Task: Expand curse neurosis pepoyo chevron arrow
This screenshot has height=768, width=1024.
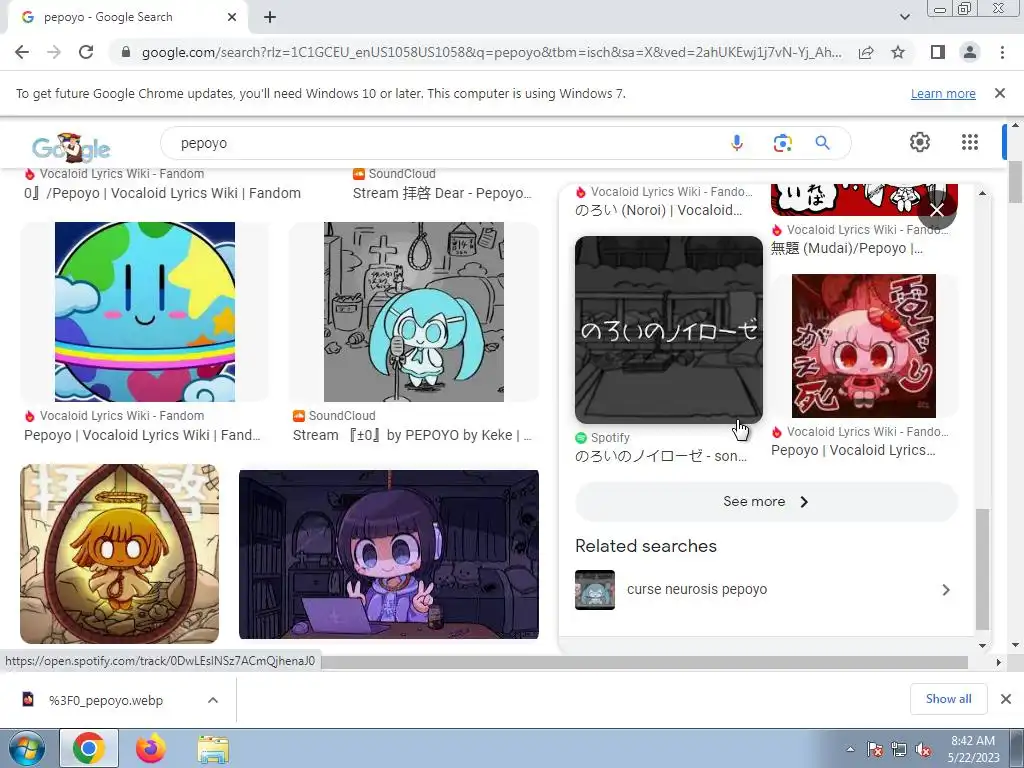Action: 946,590
